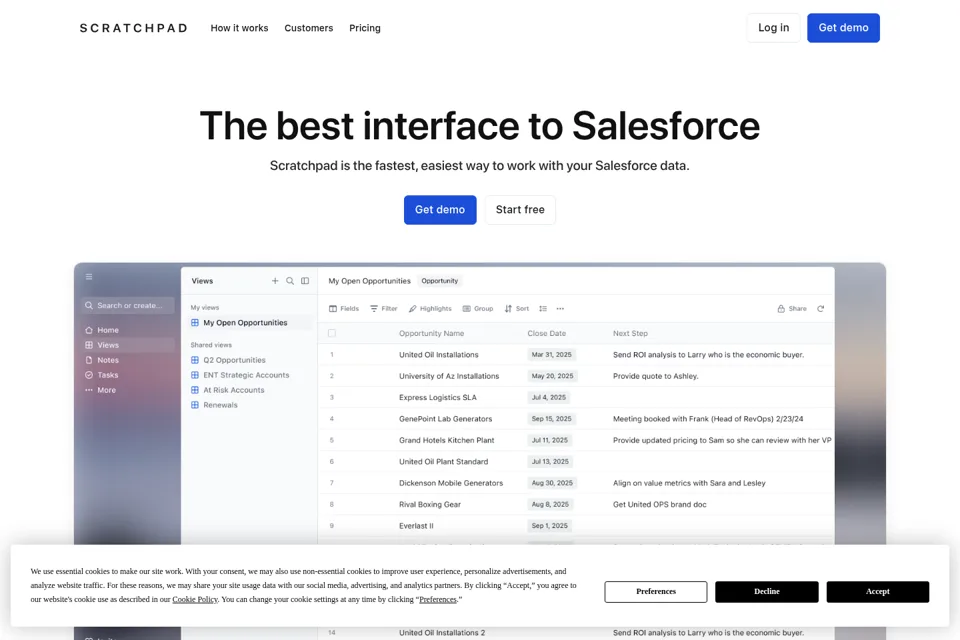Select My Open Opportunities view
This screenshot has width=960, height=640.
[249, 323]
